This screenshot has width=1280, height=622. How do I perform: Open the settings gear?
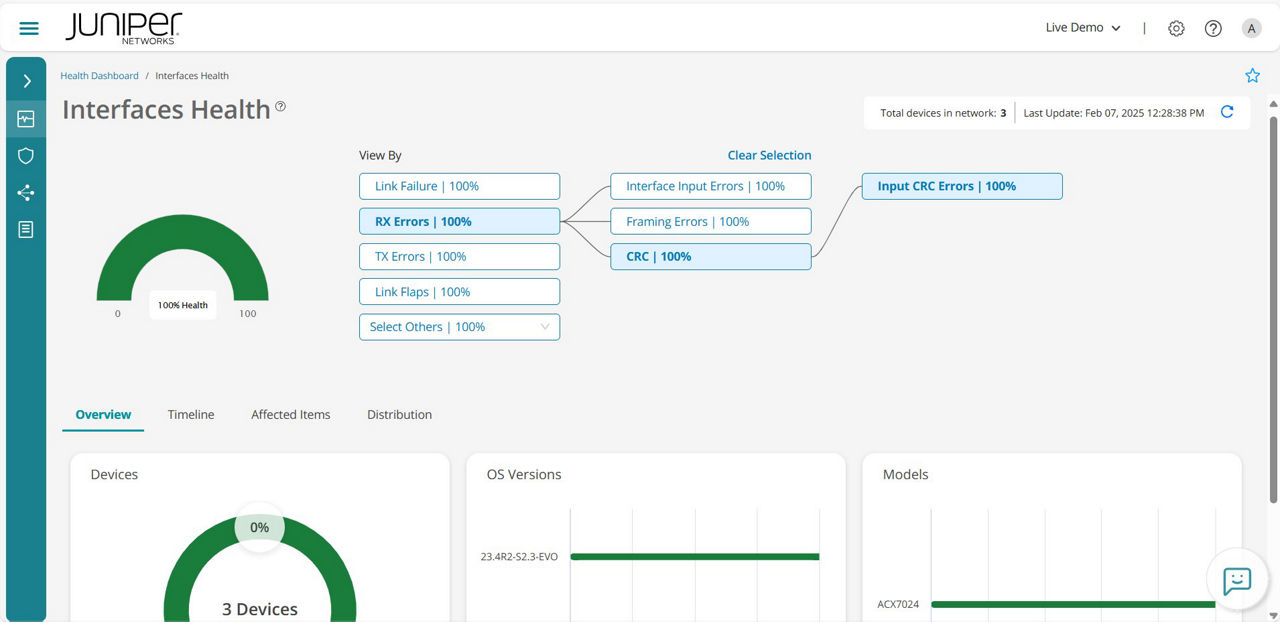[1176, 28]
